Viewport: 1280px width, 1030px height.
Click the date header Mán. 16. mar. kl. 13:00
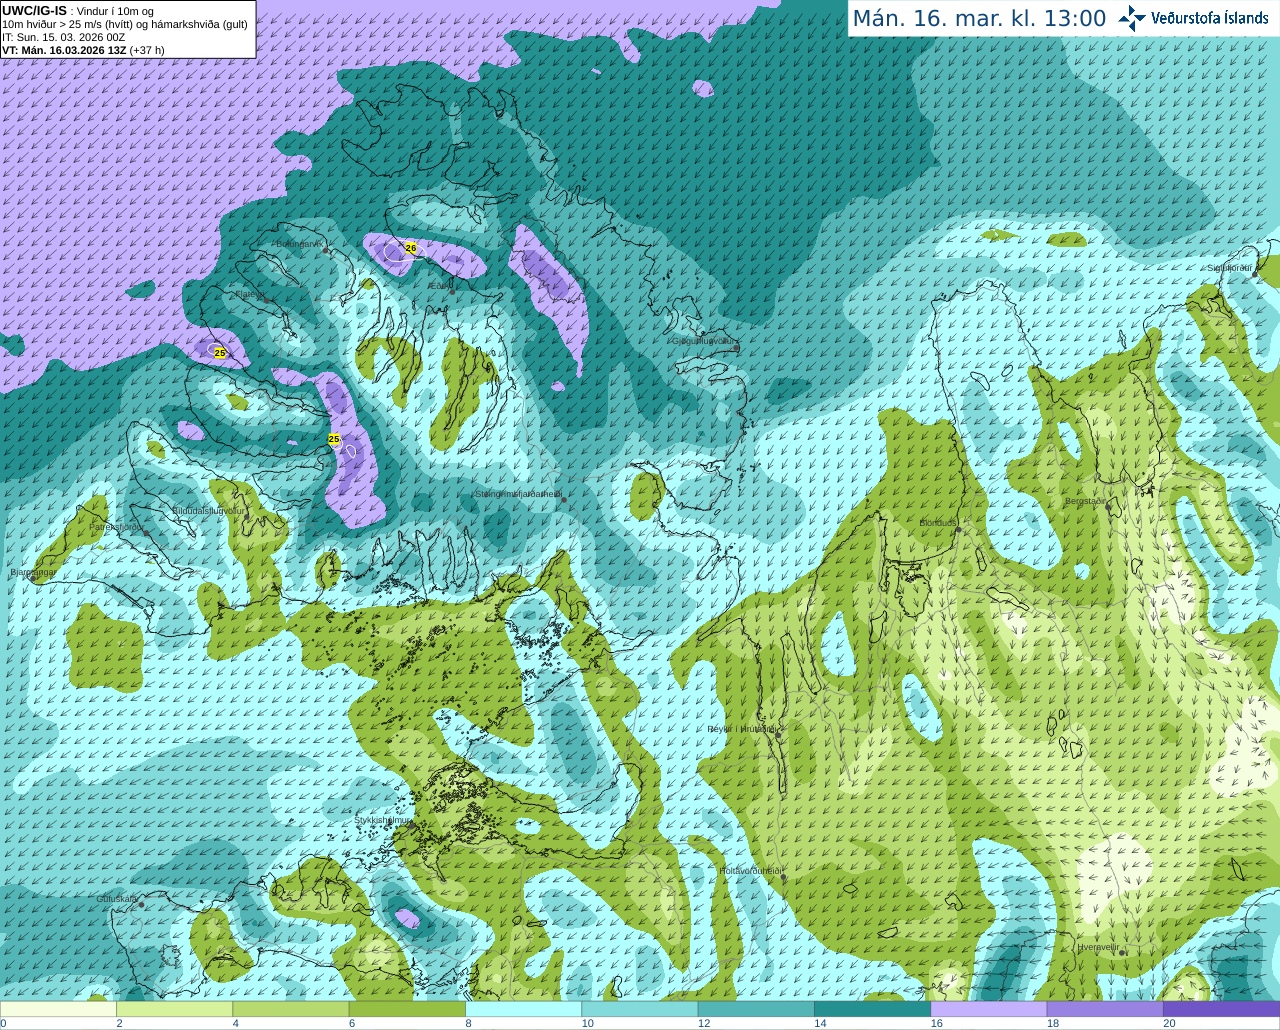click(979, 19)
